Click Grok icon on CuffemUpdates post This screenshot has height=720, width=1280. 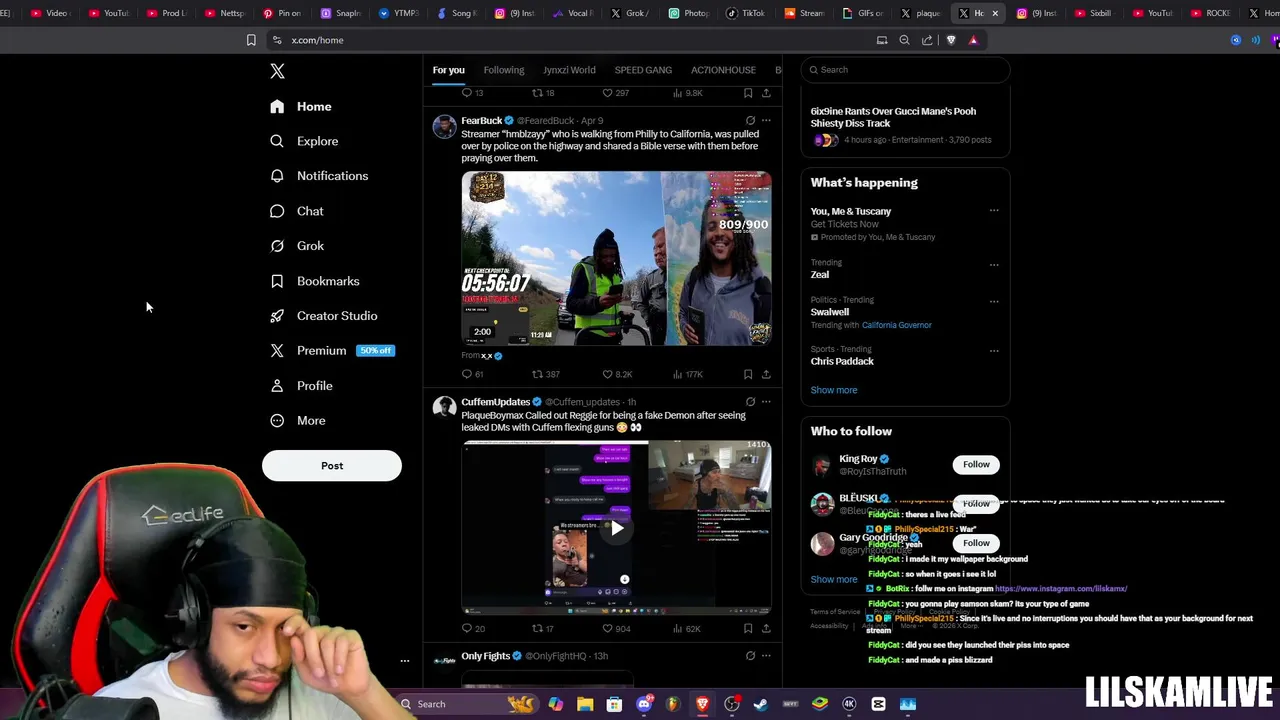750,402
